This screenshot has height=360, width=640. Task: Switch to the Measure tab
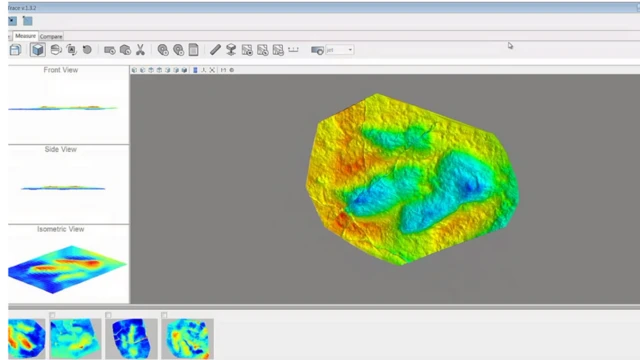(x=25, y=36)
